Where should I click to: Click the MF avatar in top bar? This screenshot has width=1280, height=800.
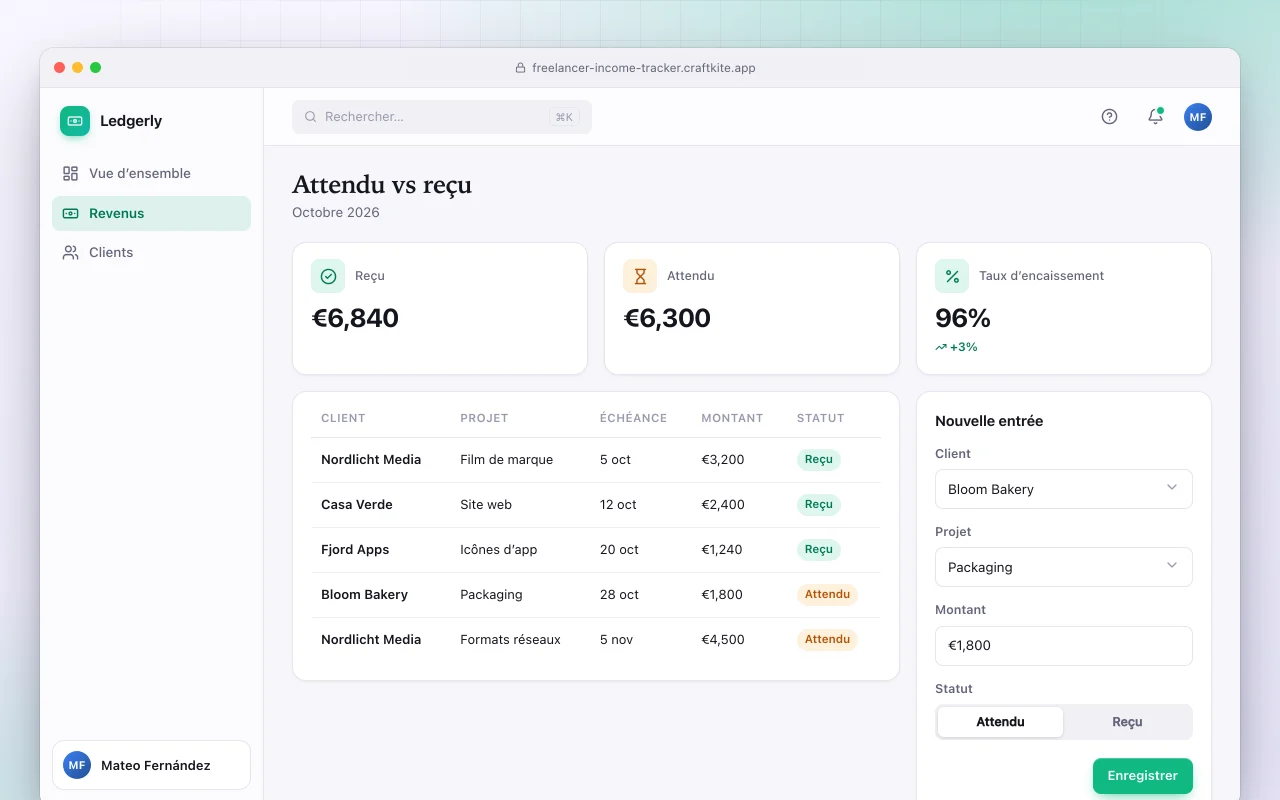click(x=1198, y=117)
